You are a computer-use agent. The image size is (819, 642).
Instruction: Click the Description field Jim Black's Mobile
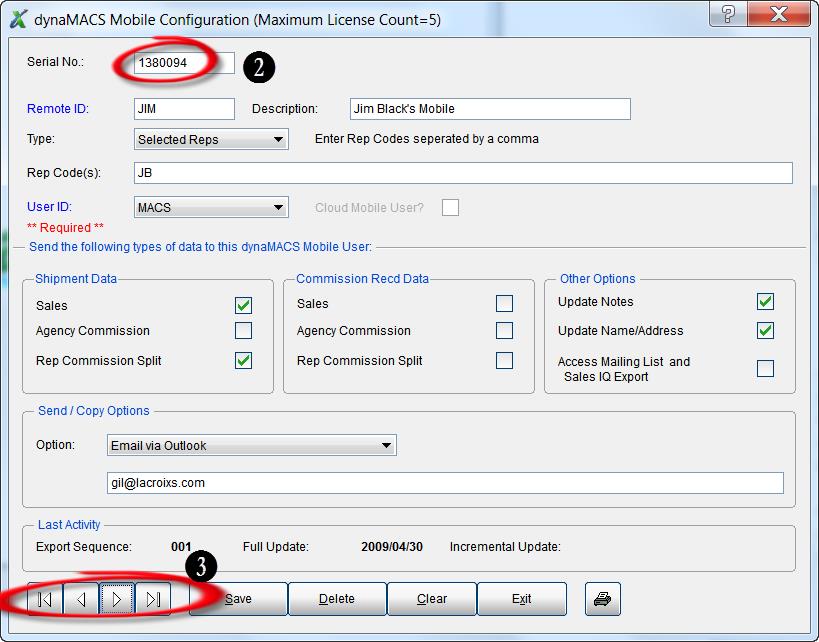(x=490, y=109)
